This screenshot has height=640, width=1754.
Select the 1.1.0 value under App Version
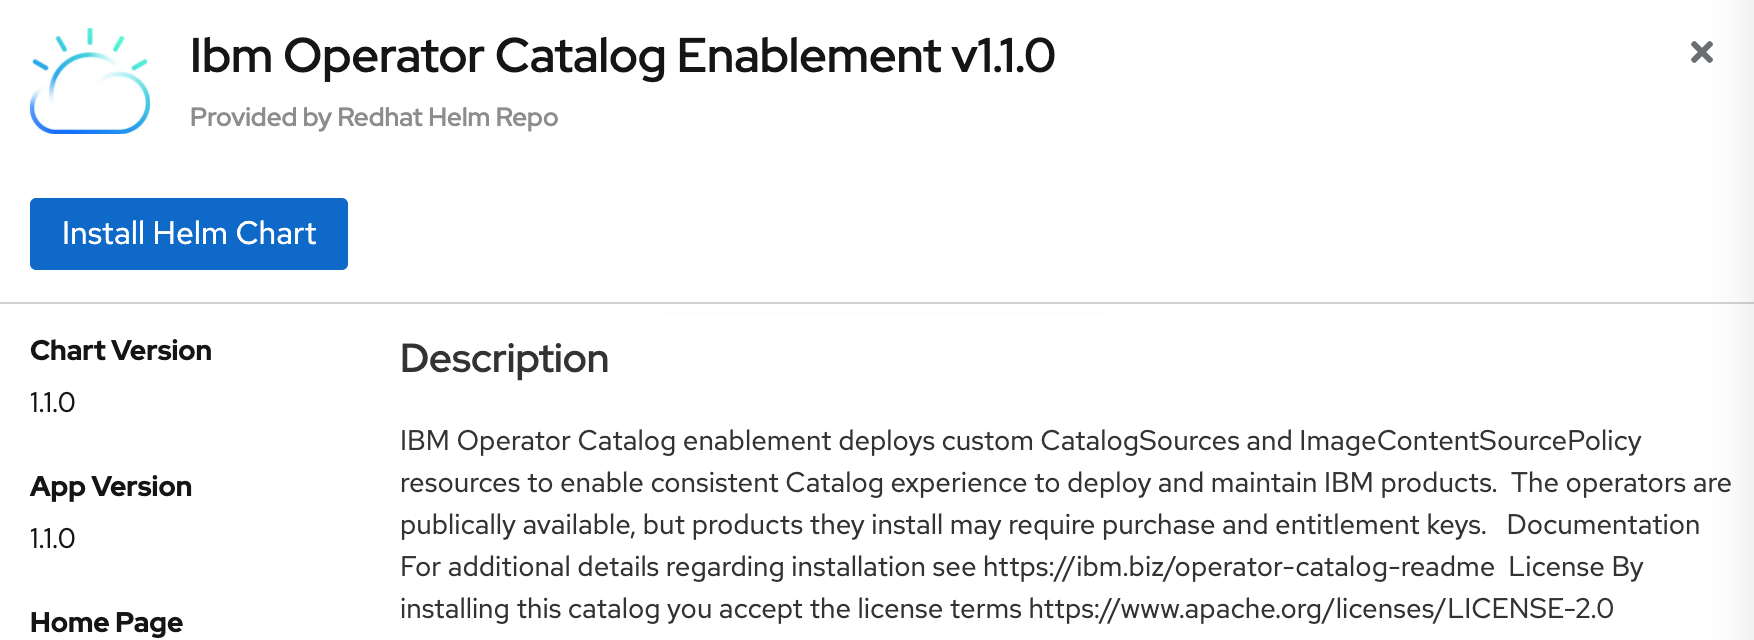[x=53, y=538]
